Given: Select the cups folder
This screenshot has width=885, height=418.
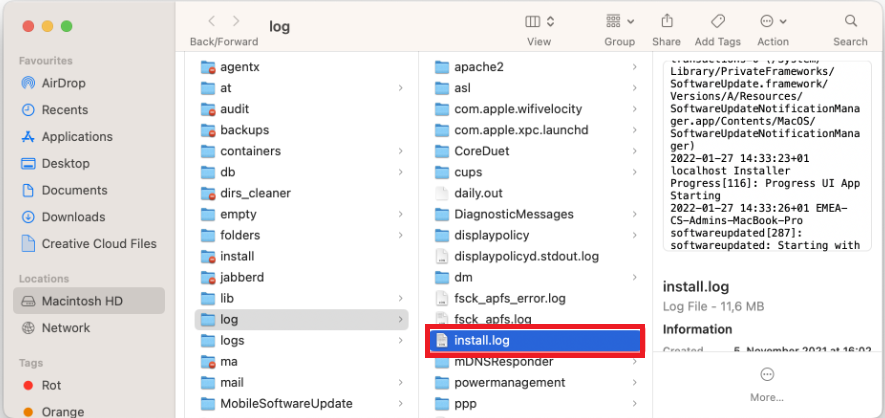Looking at the screenshot, I should click(534, 172).
